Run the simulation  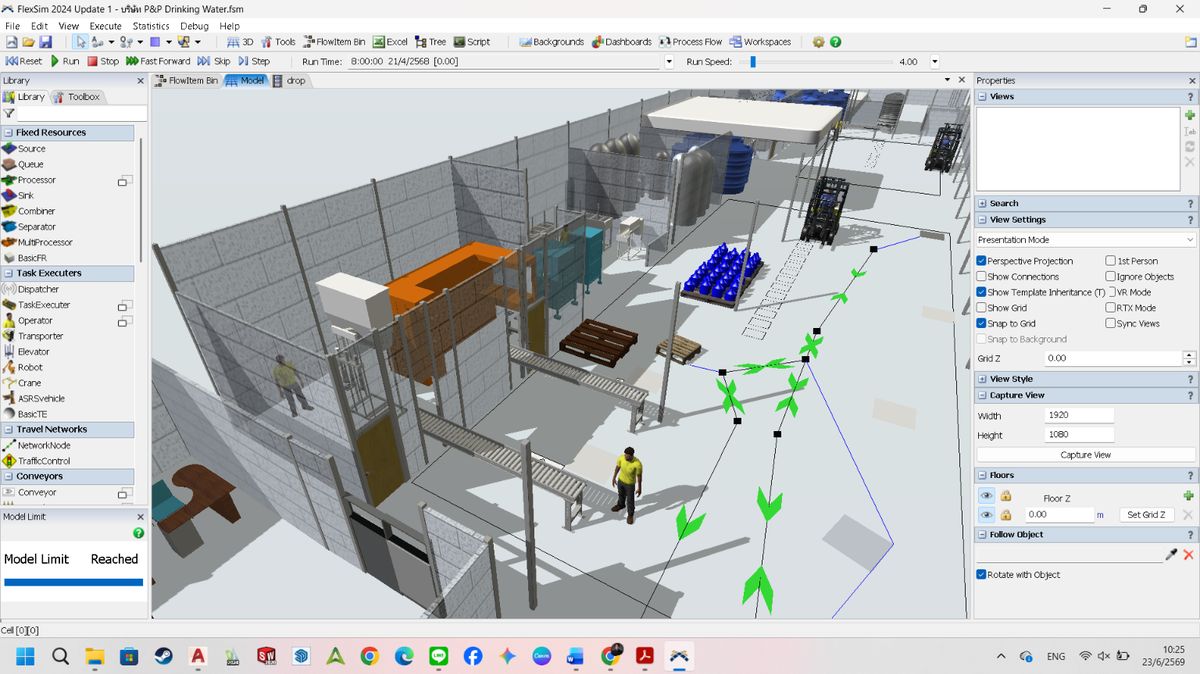(65, 61)
